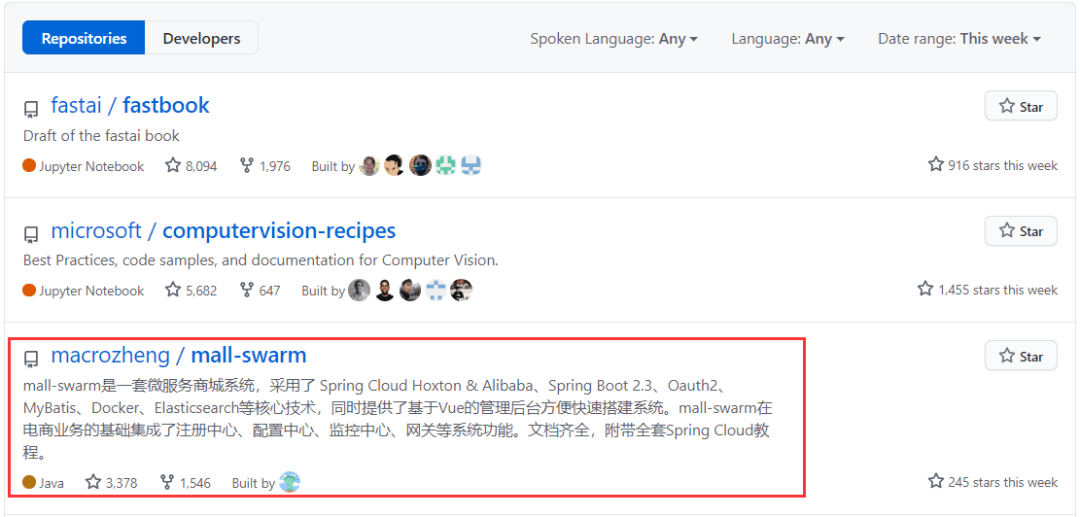The height and width of the screenshot is (517, 1080).
Task: View fastbook stargazers count 8,094
Action: coord(191,165)
